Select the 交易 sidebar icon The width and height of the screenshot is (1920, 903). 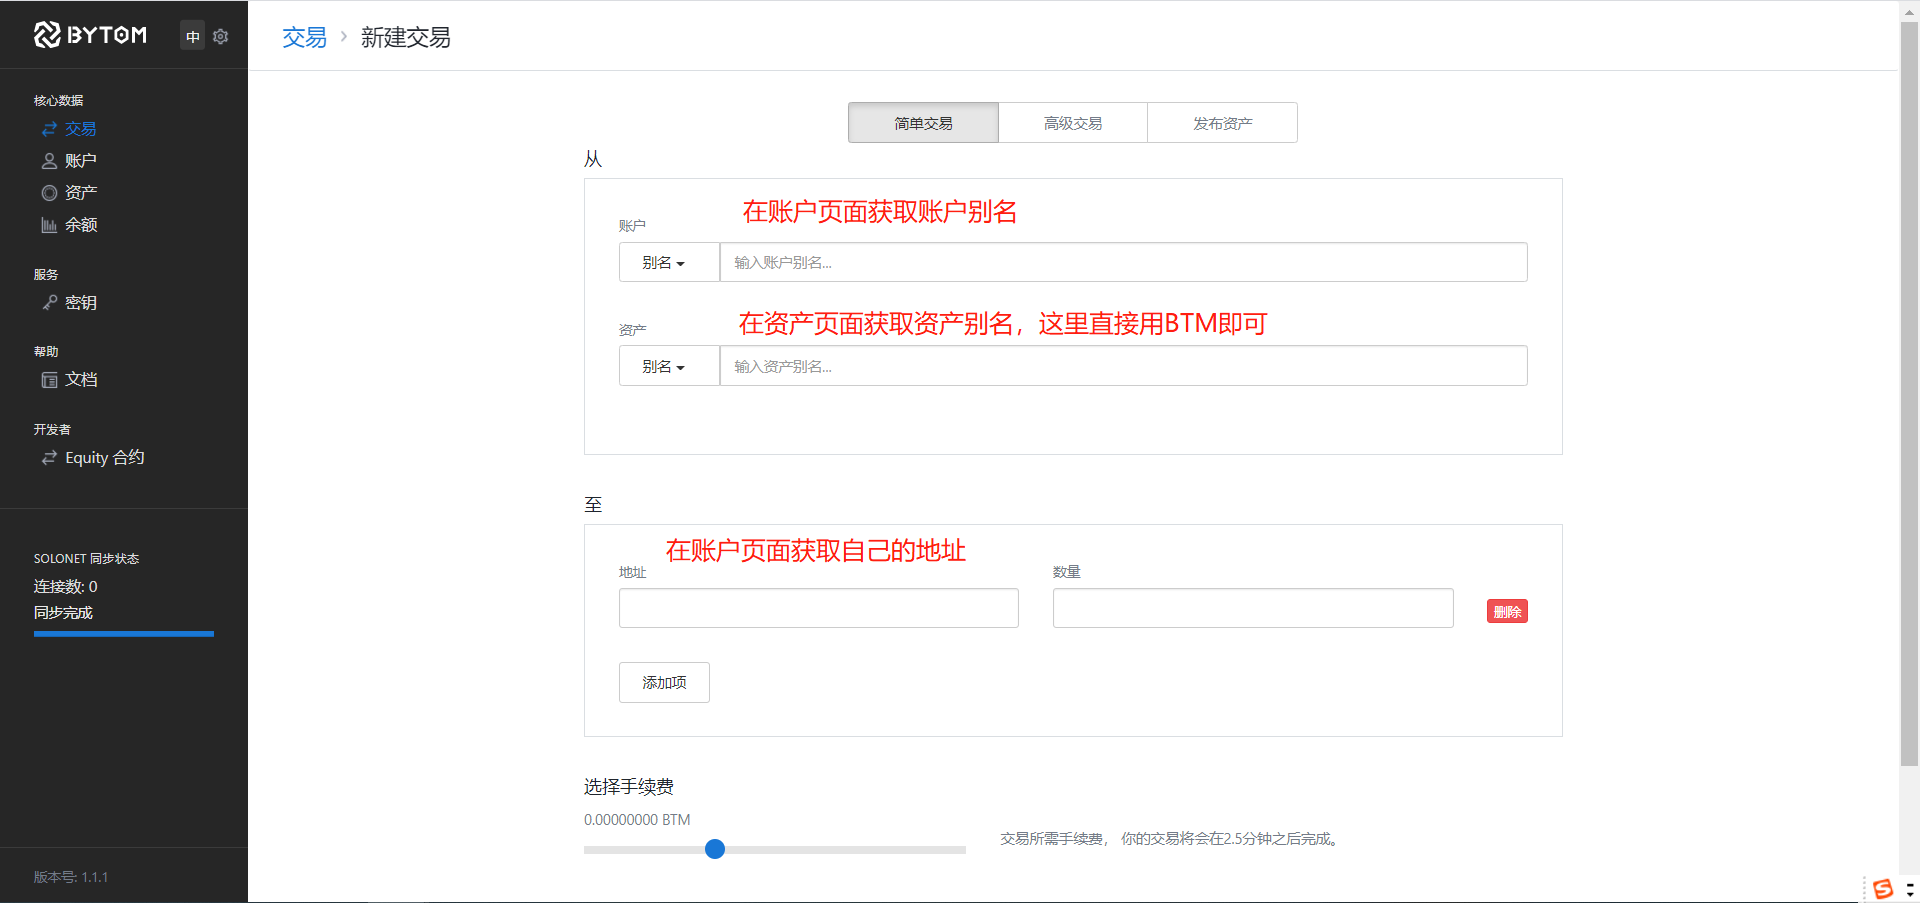pyautogui.click(x=51, y=129)
